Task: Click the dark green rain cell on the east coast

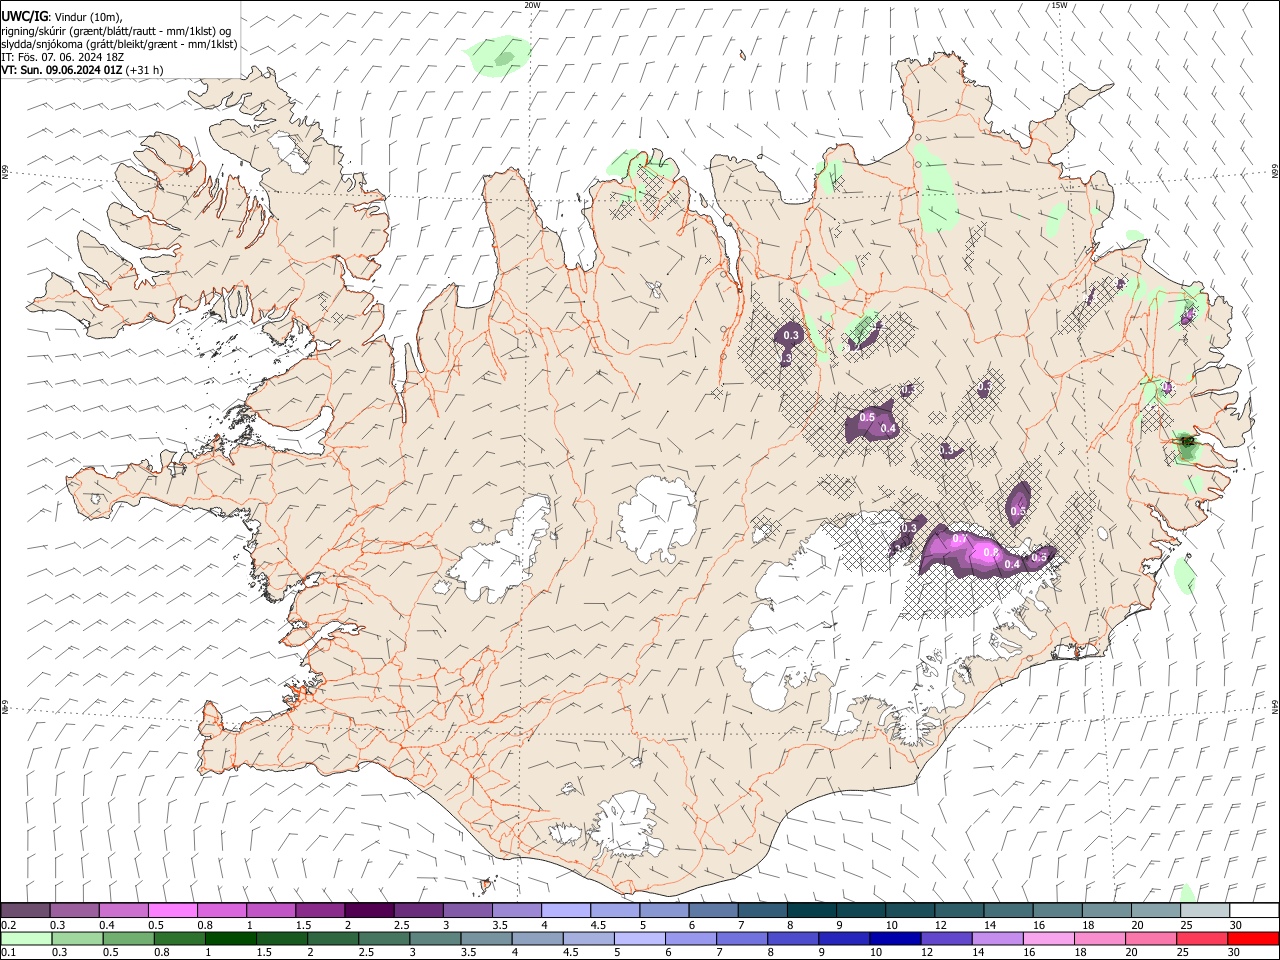Action: [x=1187, y=445]
